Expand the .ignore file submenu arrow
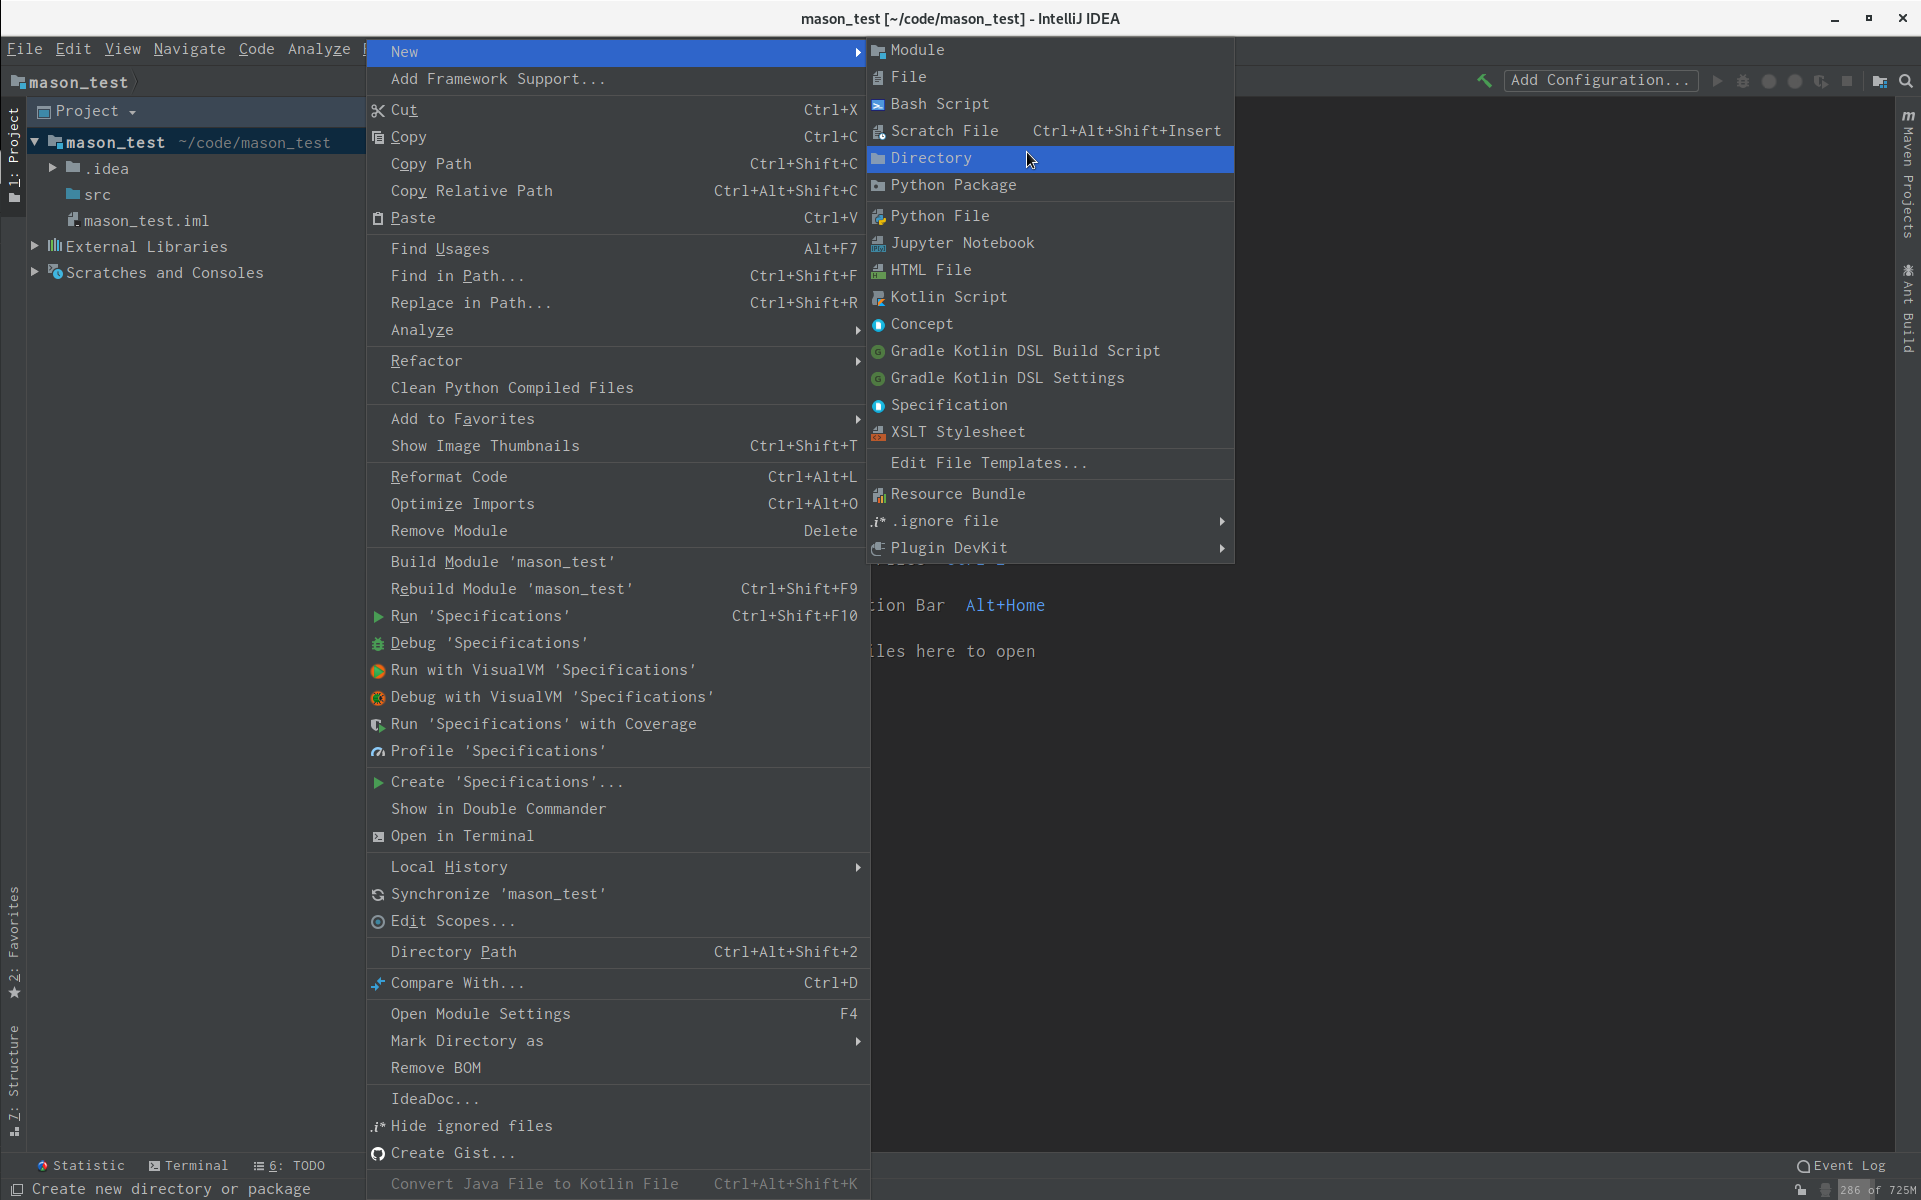Screen dimensions: 1921x1200 [x=1222, y=522]
